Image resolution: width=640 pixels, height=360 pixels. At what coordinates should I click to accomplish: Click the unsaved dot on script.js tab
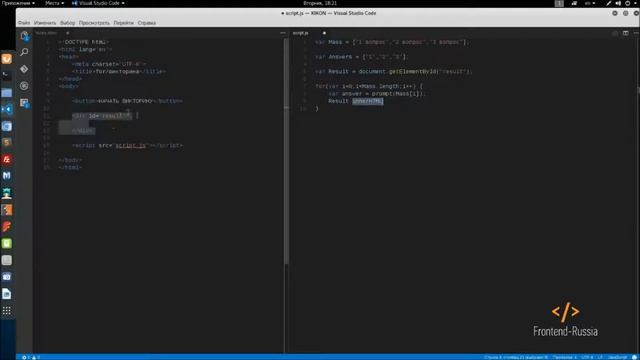pos(324,33)
